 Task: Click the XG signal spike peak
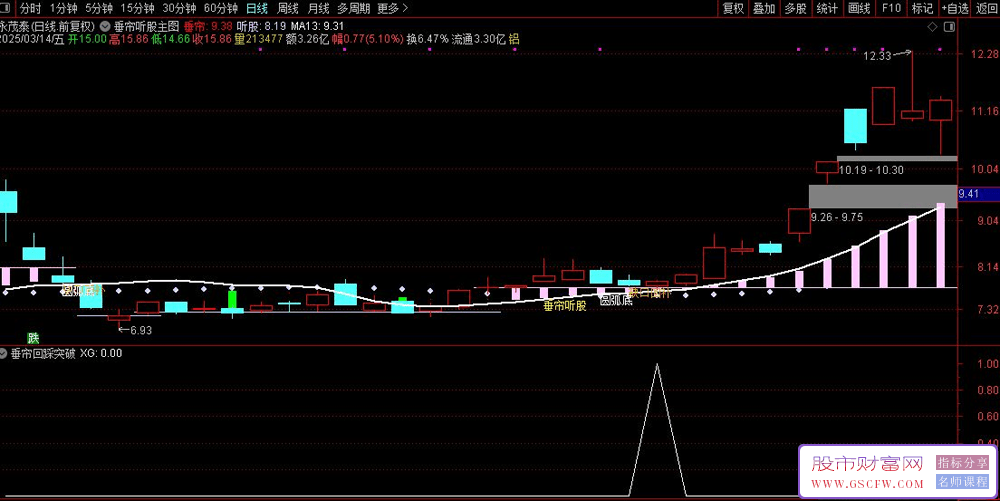[x=657, y=365]
